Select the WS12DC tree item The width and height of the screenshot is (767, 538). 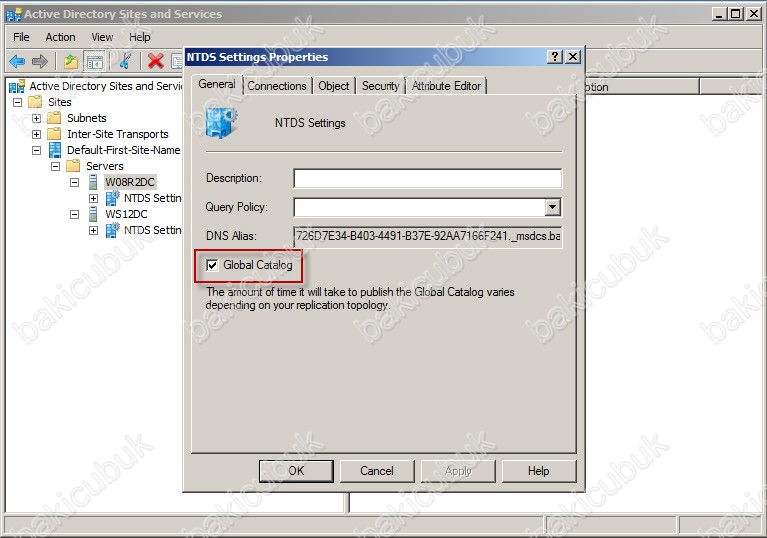coord(126,214)
